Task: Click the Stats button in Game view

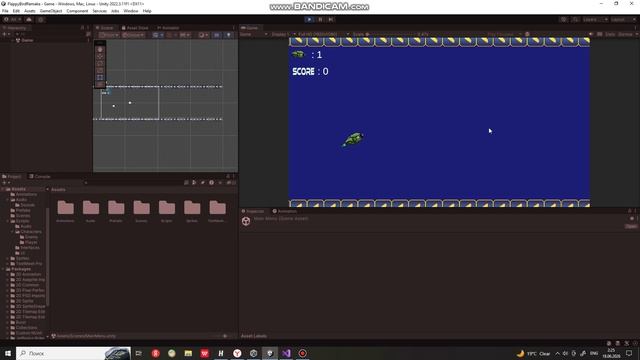Action: [610, 34]
